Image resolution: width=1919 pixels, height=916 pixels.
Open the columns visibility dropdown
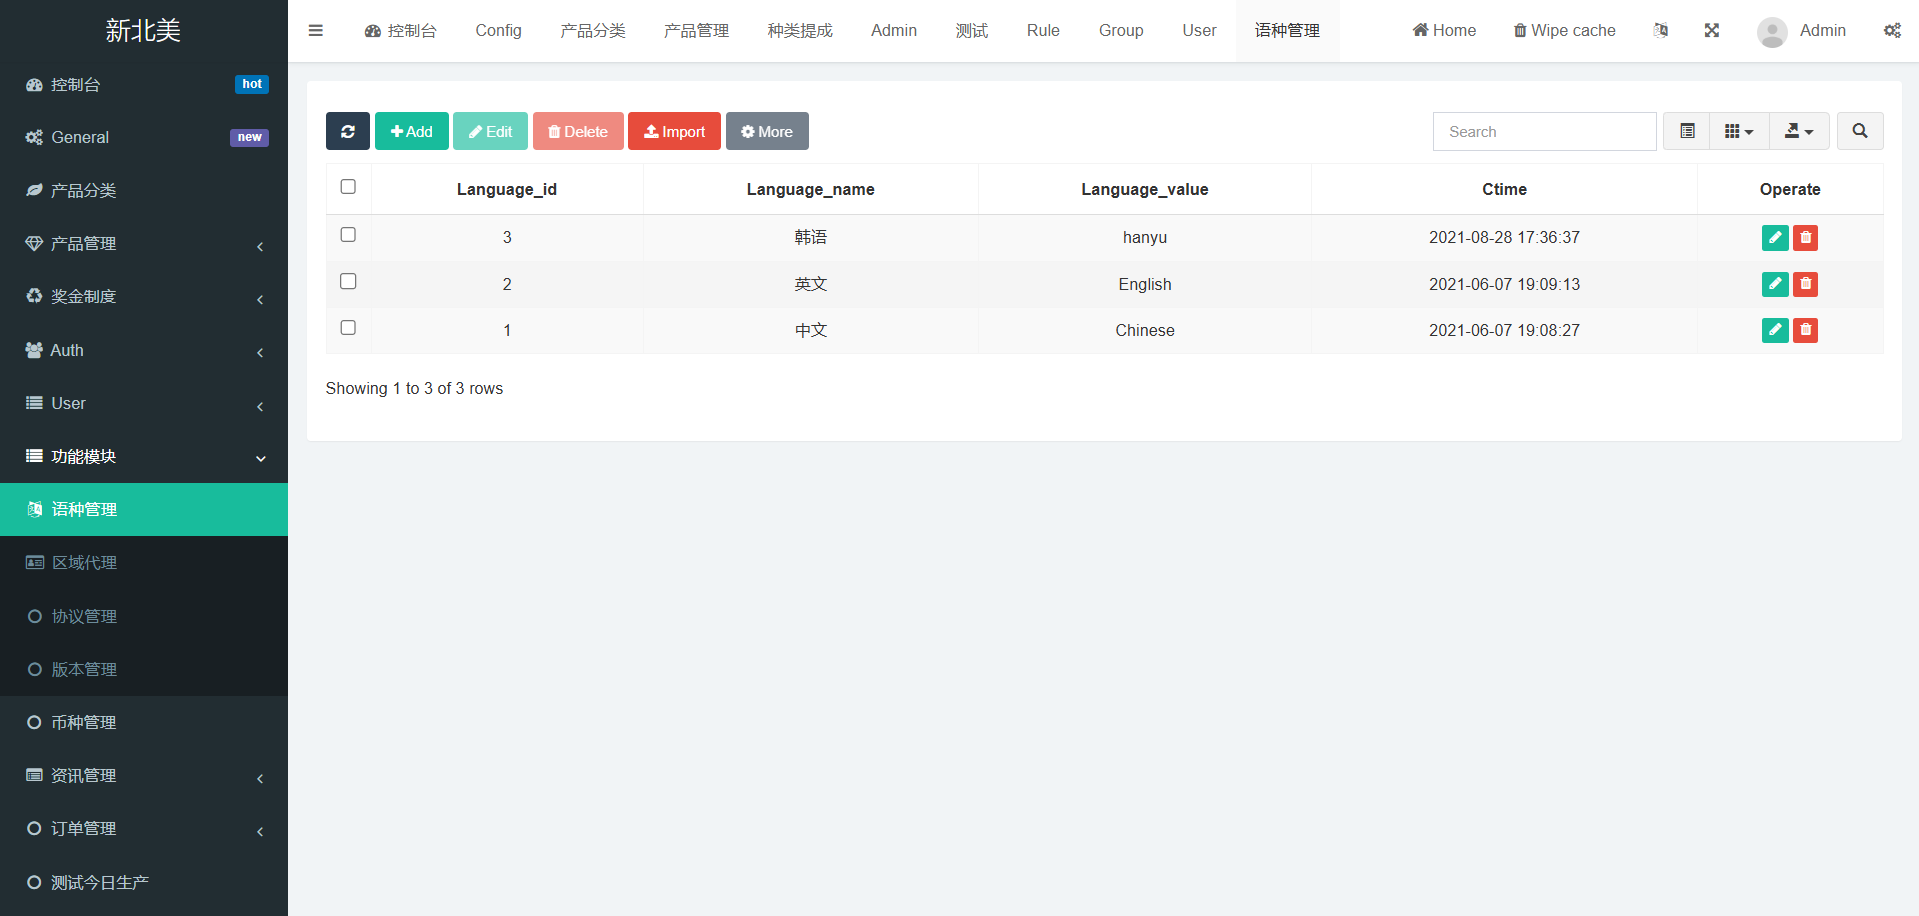1739,131
